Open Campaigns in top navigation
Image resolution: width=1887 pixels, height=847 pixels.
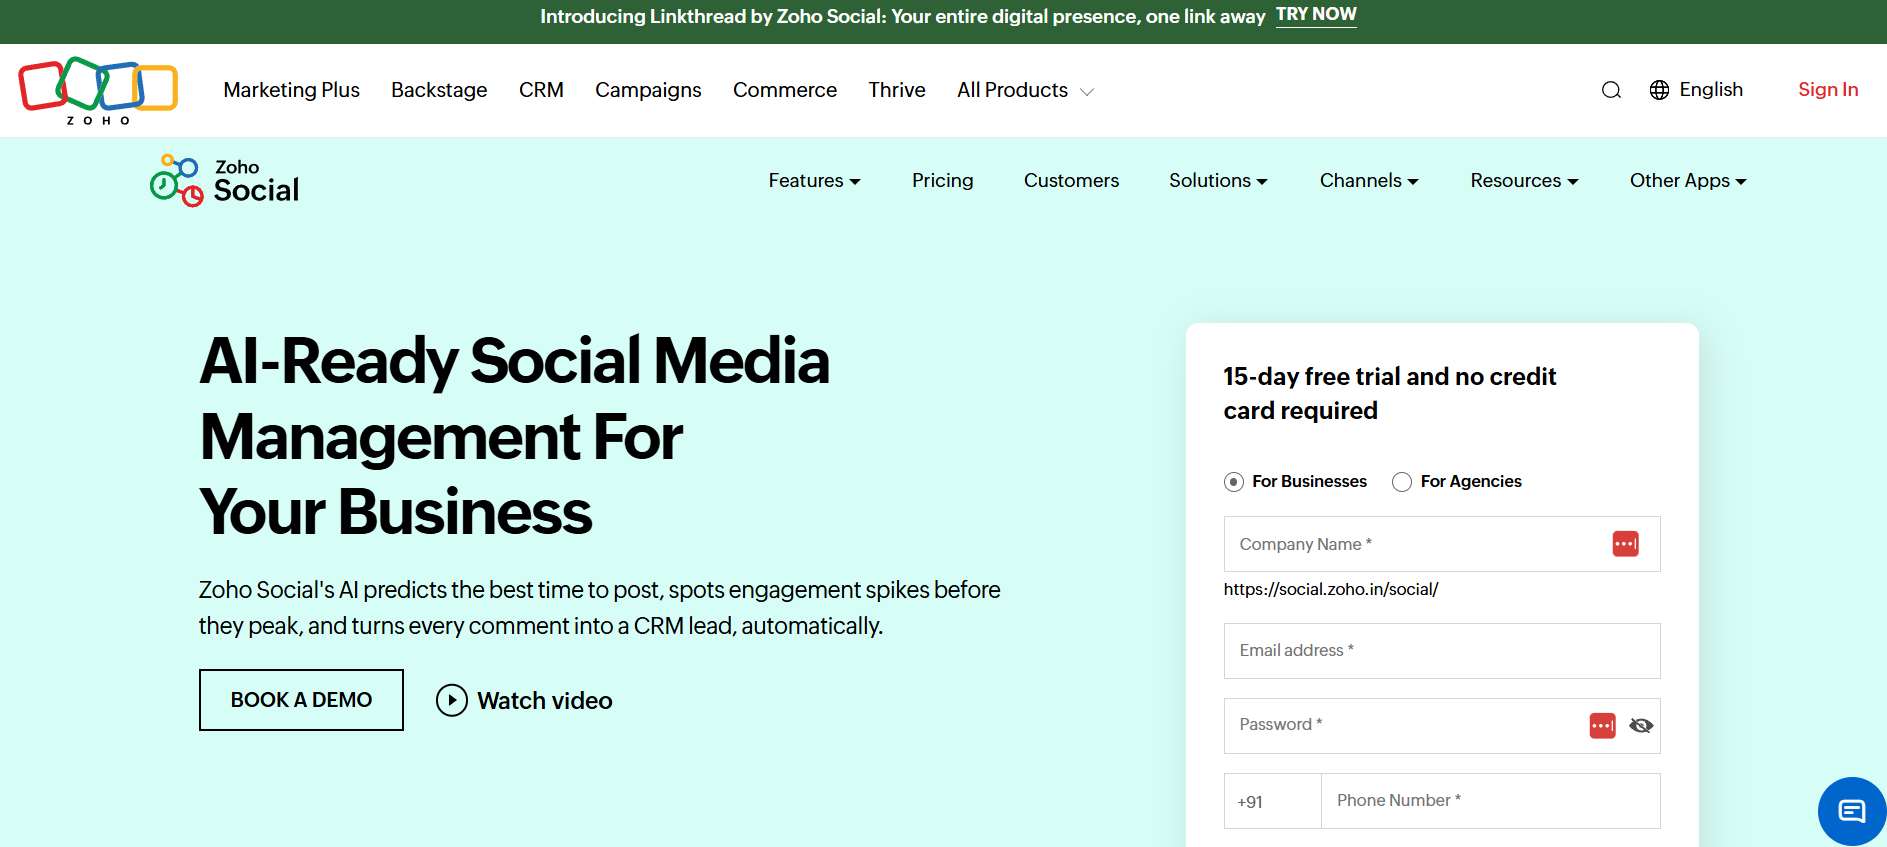(648, 90)
